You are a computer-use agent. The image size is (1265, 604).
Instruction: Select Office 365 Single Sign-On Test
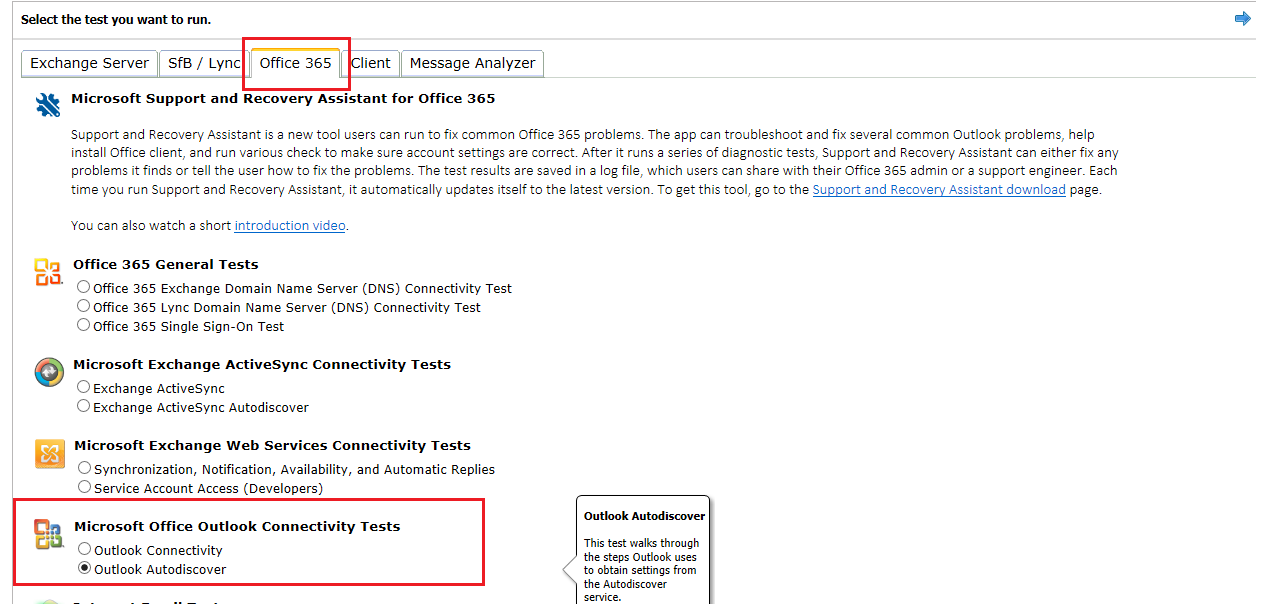click(84, 325)
